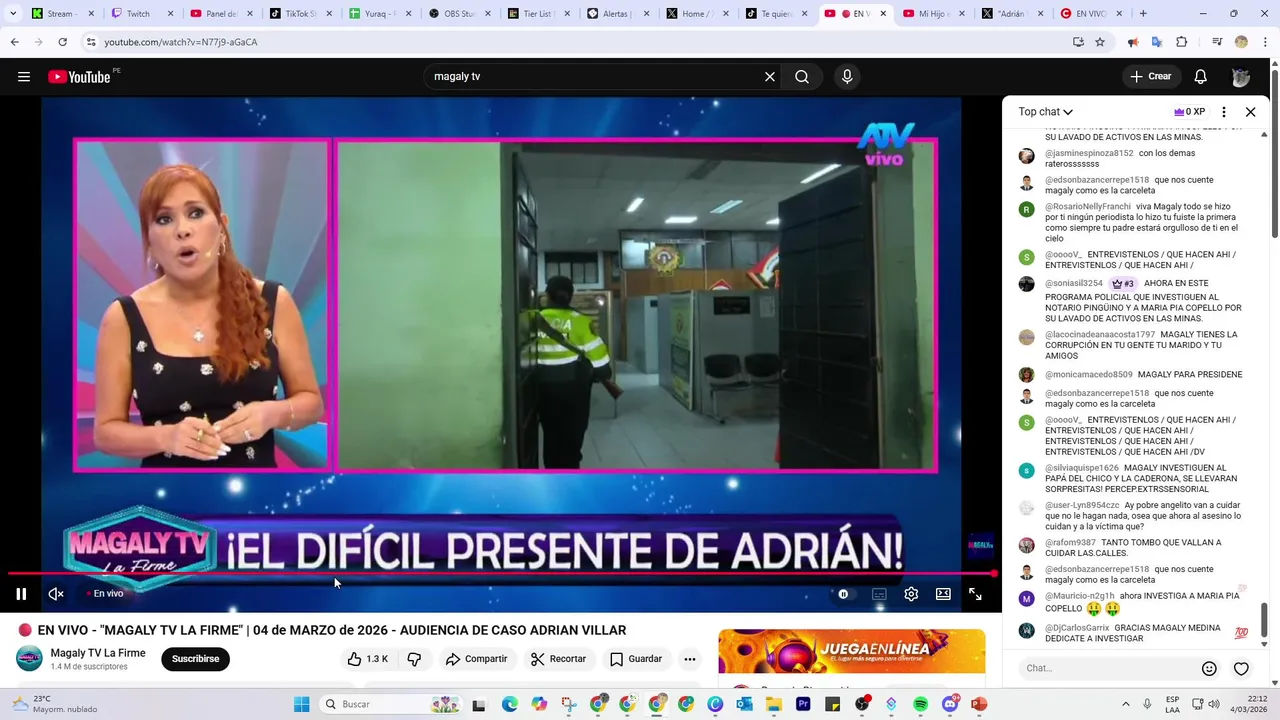Save the video with Guardar
The width and height of the screenshot is (1280, 720).
pyautogui.click(x=636, y=659)
